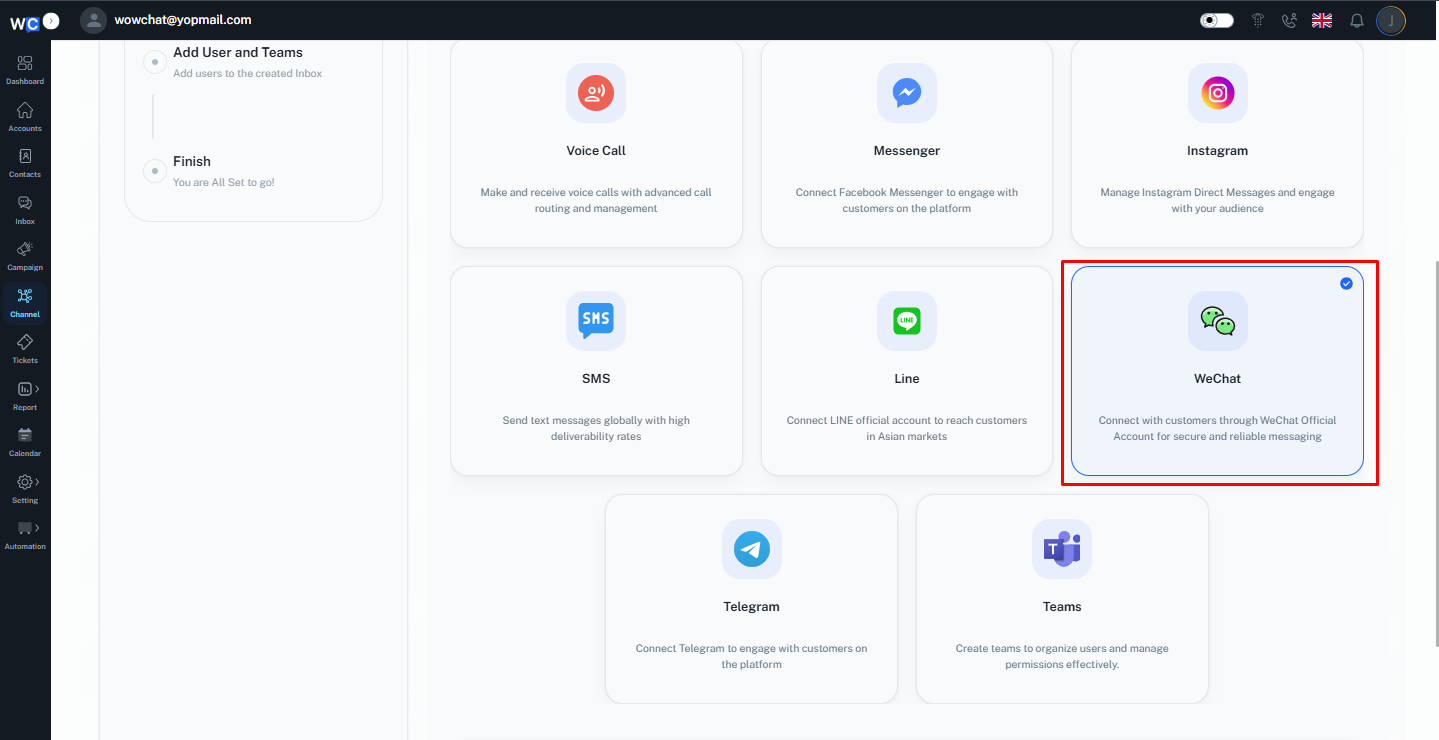This screenshot has height=740, width=1439.
Task: Click the 'Add User and Teams' step title
Action: point(238,52)
